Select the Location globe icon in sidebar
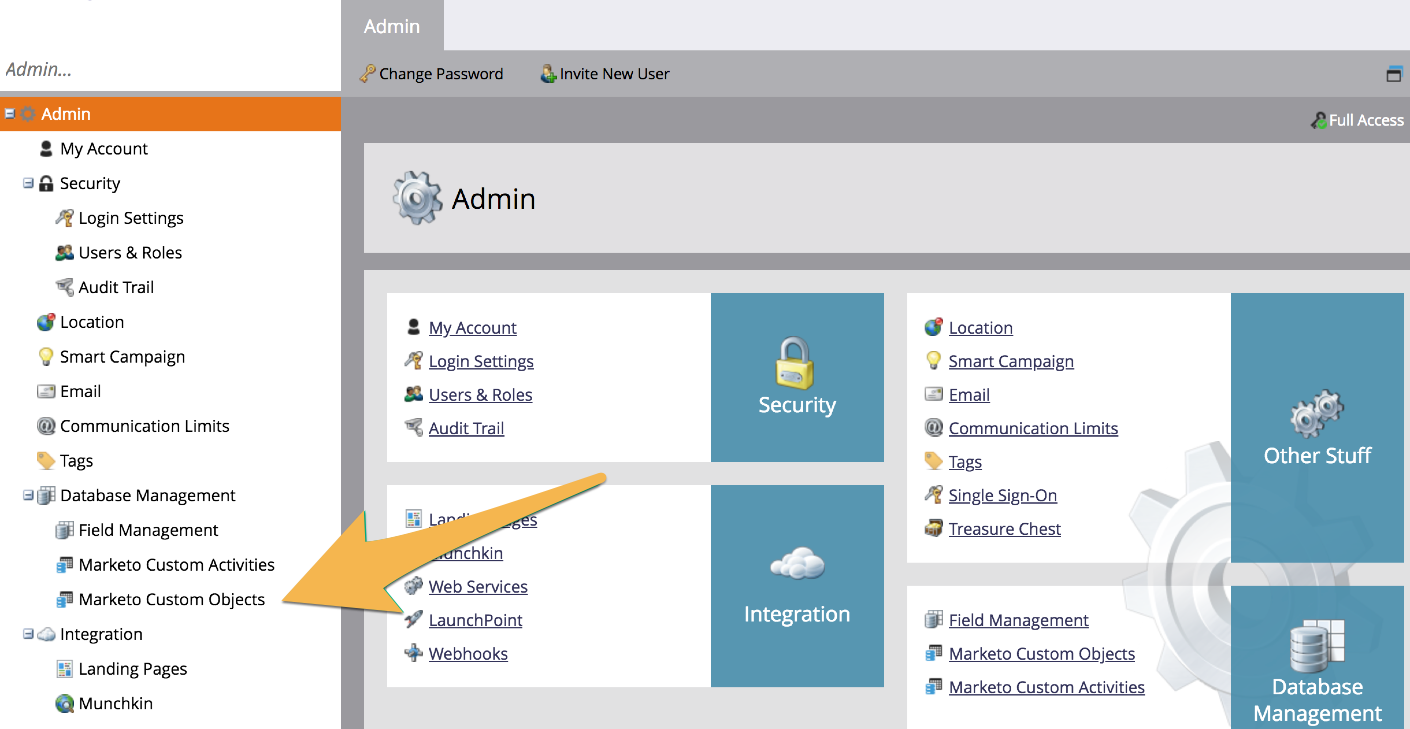The image size is (1410, 729). point(47,321)
